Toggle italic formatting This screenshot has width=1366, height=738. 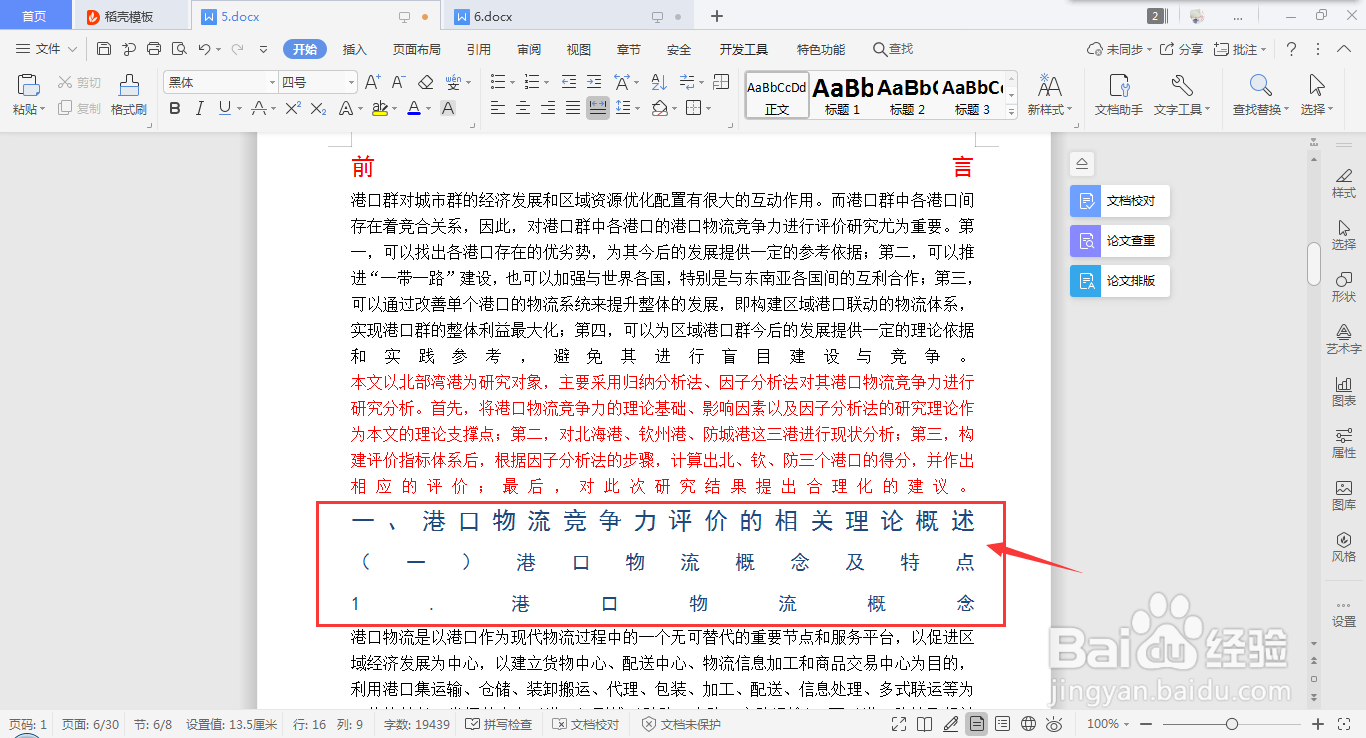[197, 109]
